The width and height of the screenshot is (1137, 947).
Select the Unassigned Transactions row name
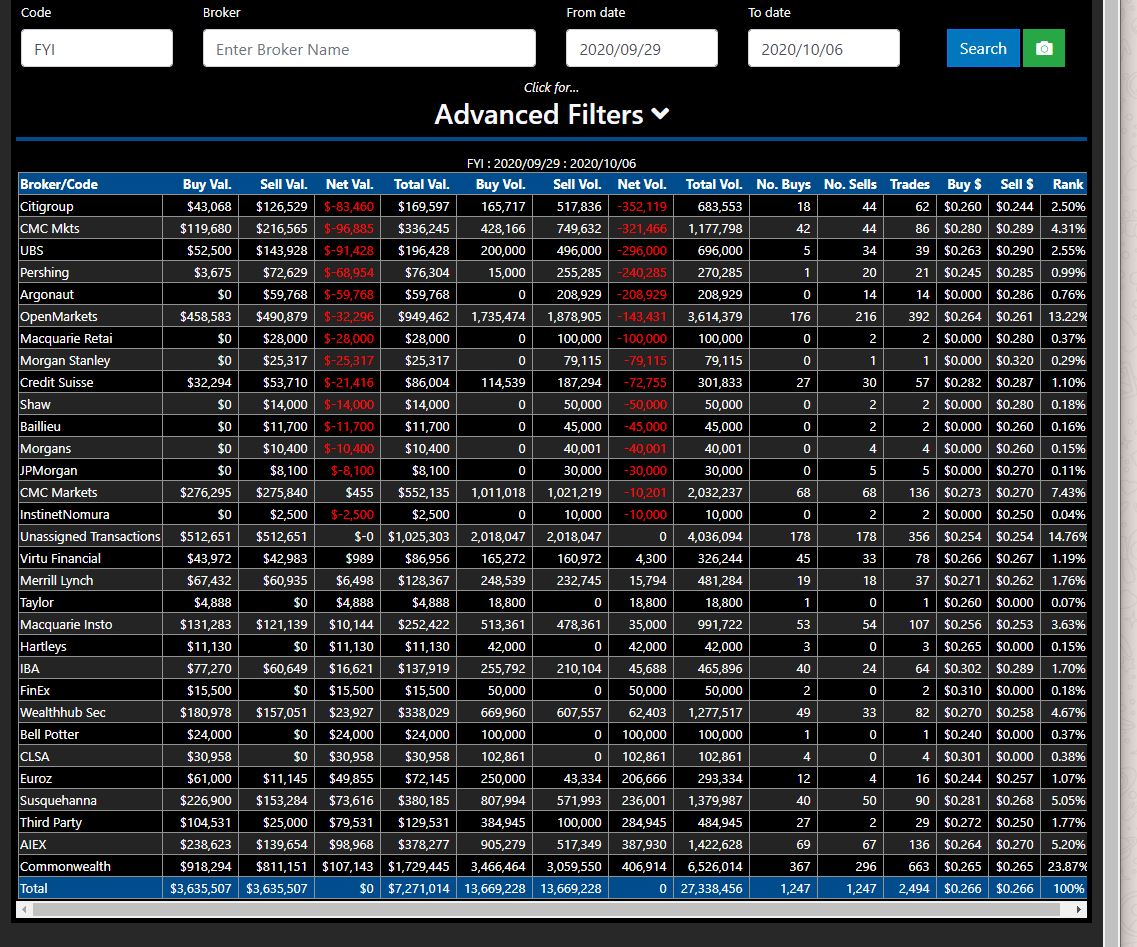[x=90, y=537]
